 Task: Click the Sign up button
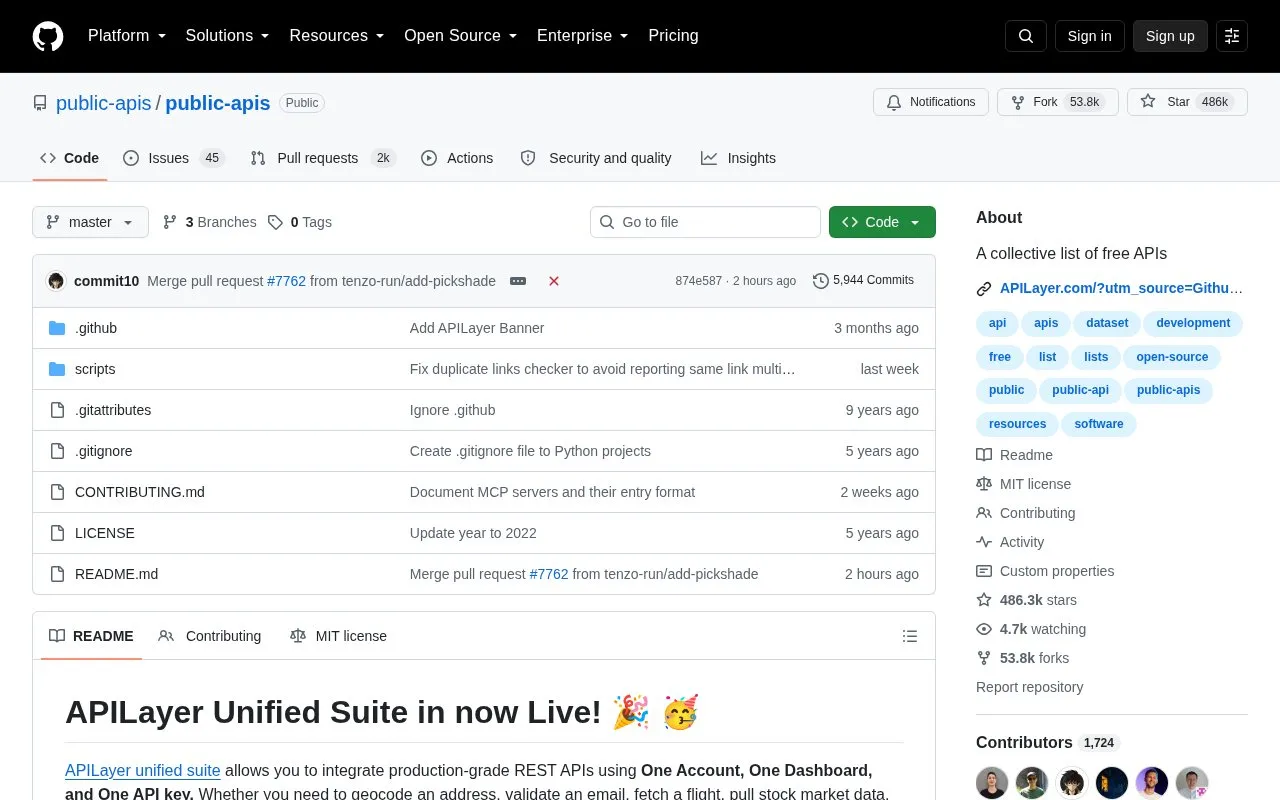click(1170, 36)
